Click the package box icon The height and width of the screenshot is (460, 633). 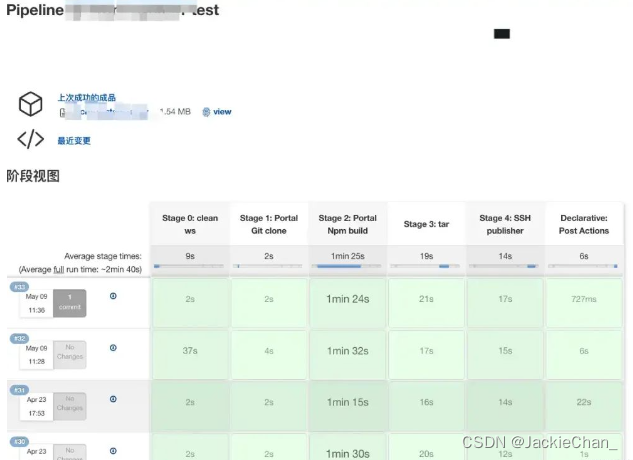point(31,104)
